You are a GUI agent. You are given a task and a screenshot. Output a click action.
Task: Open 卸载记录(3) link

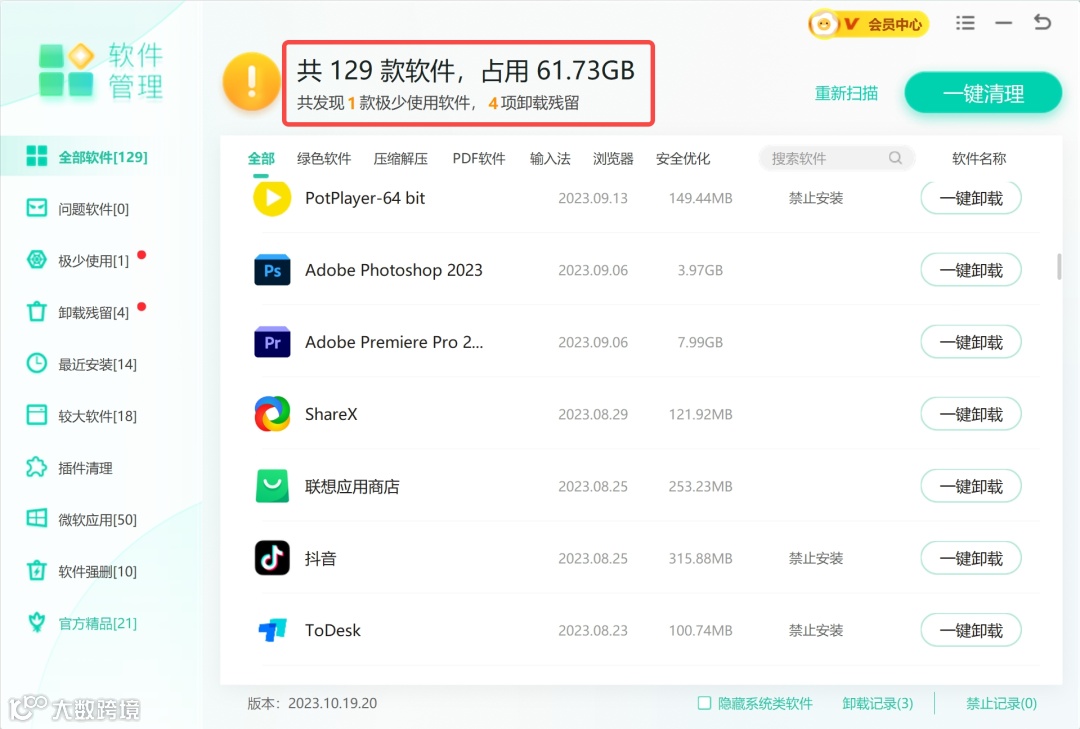878,703
